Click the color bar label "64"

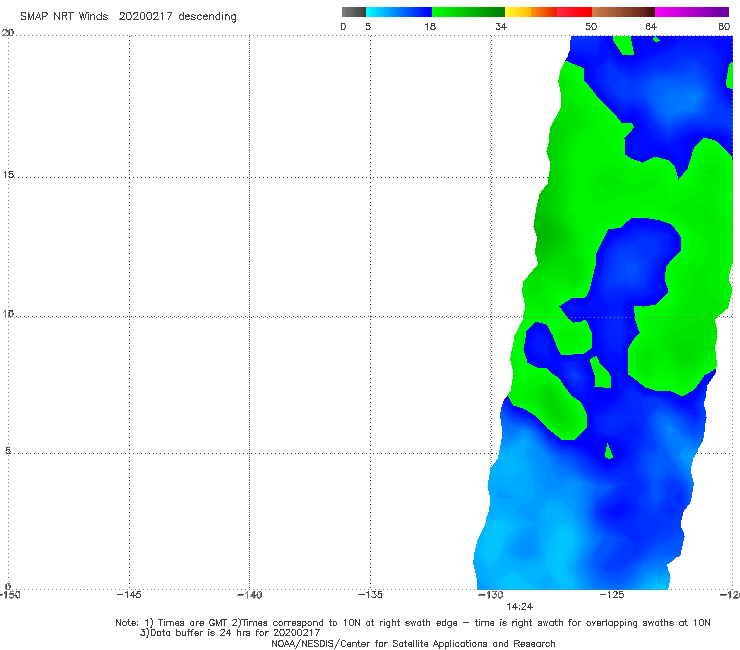[651, 26]
